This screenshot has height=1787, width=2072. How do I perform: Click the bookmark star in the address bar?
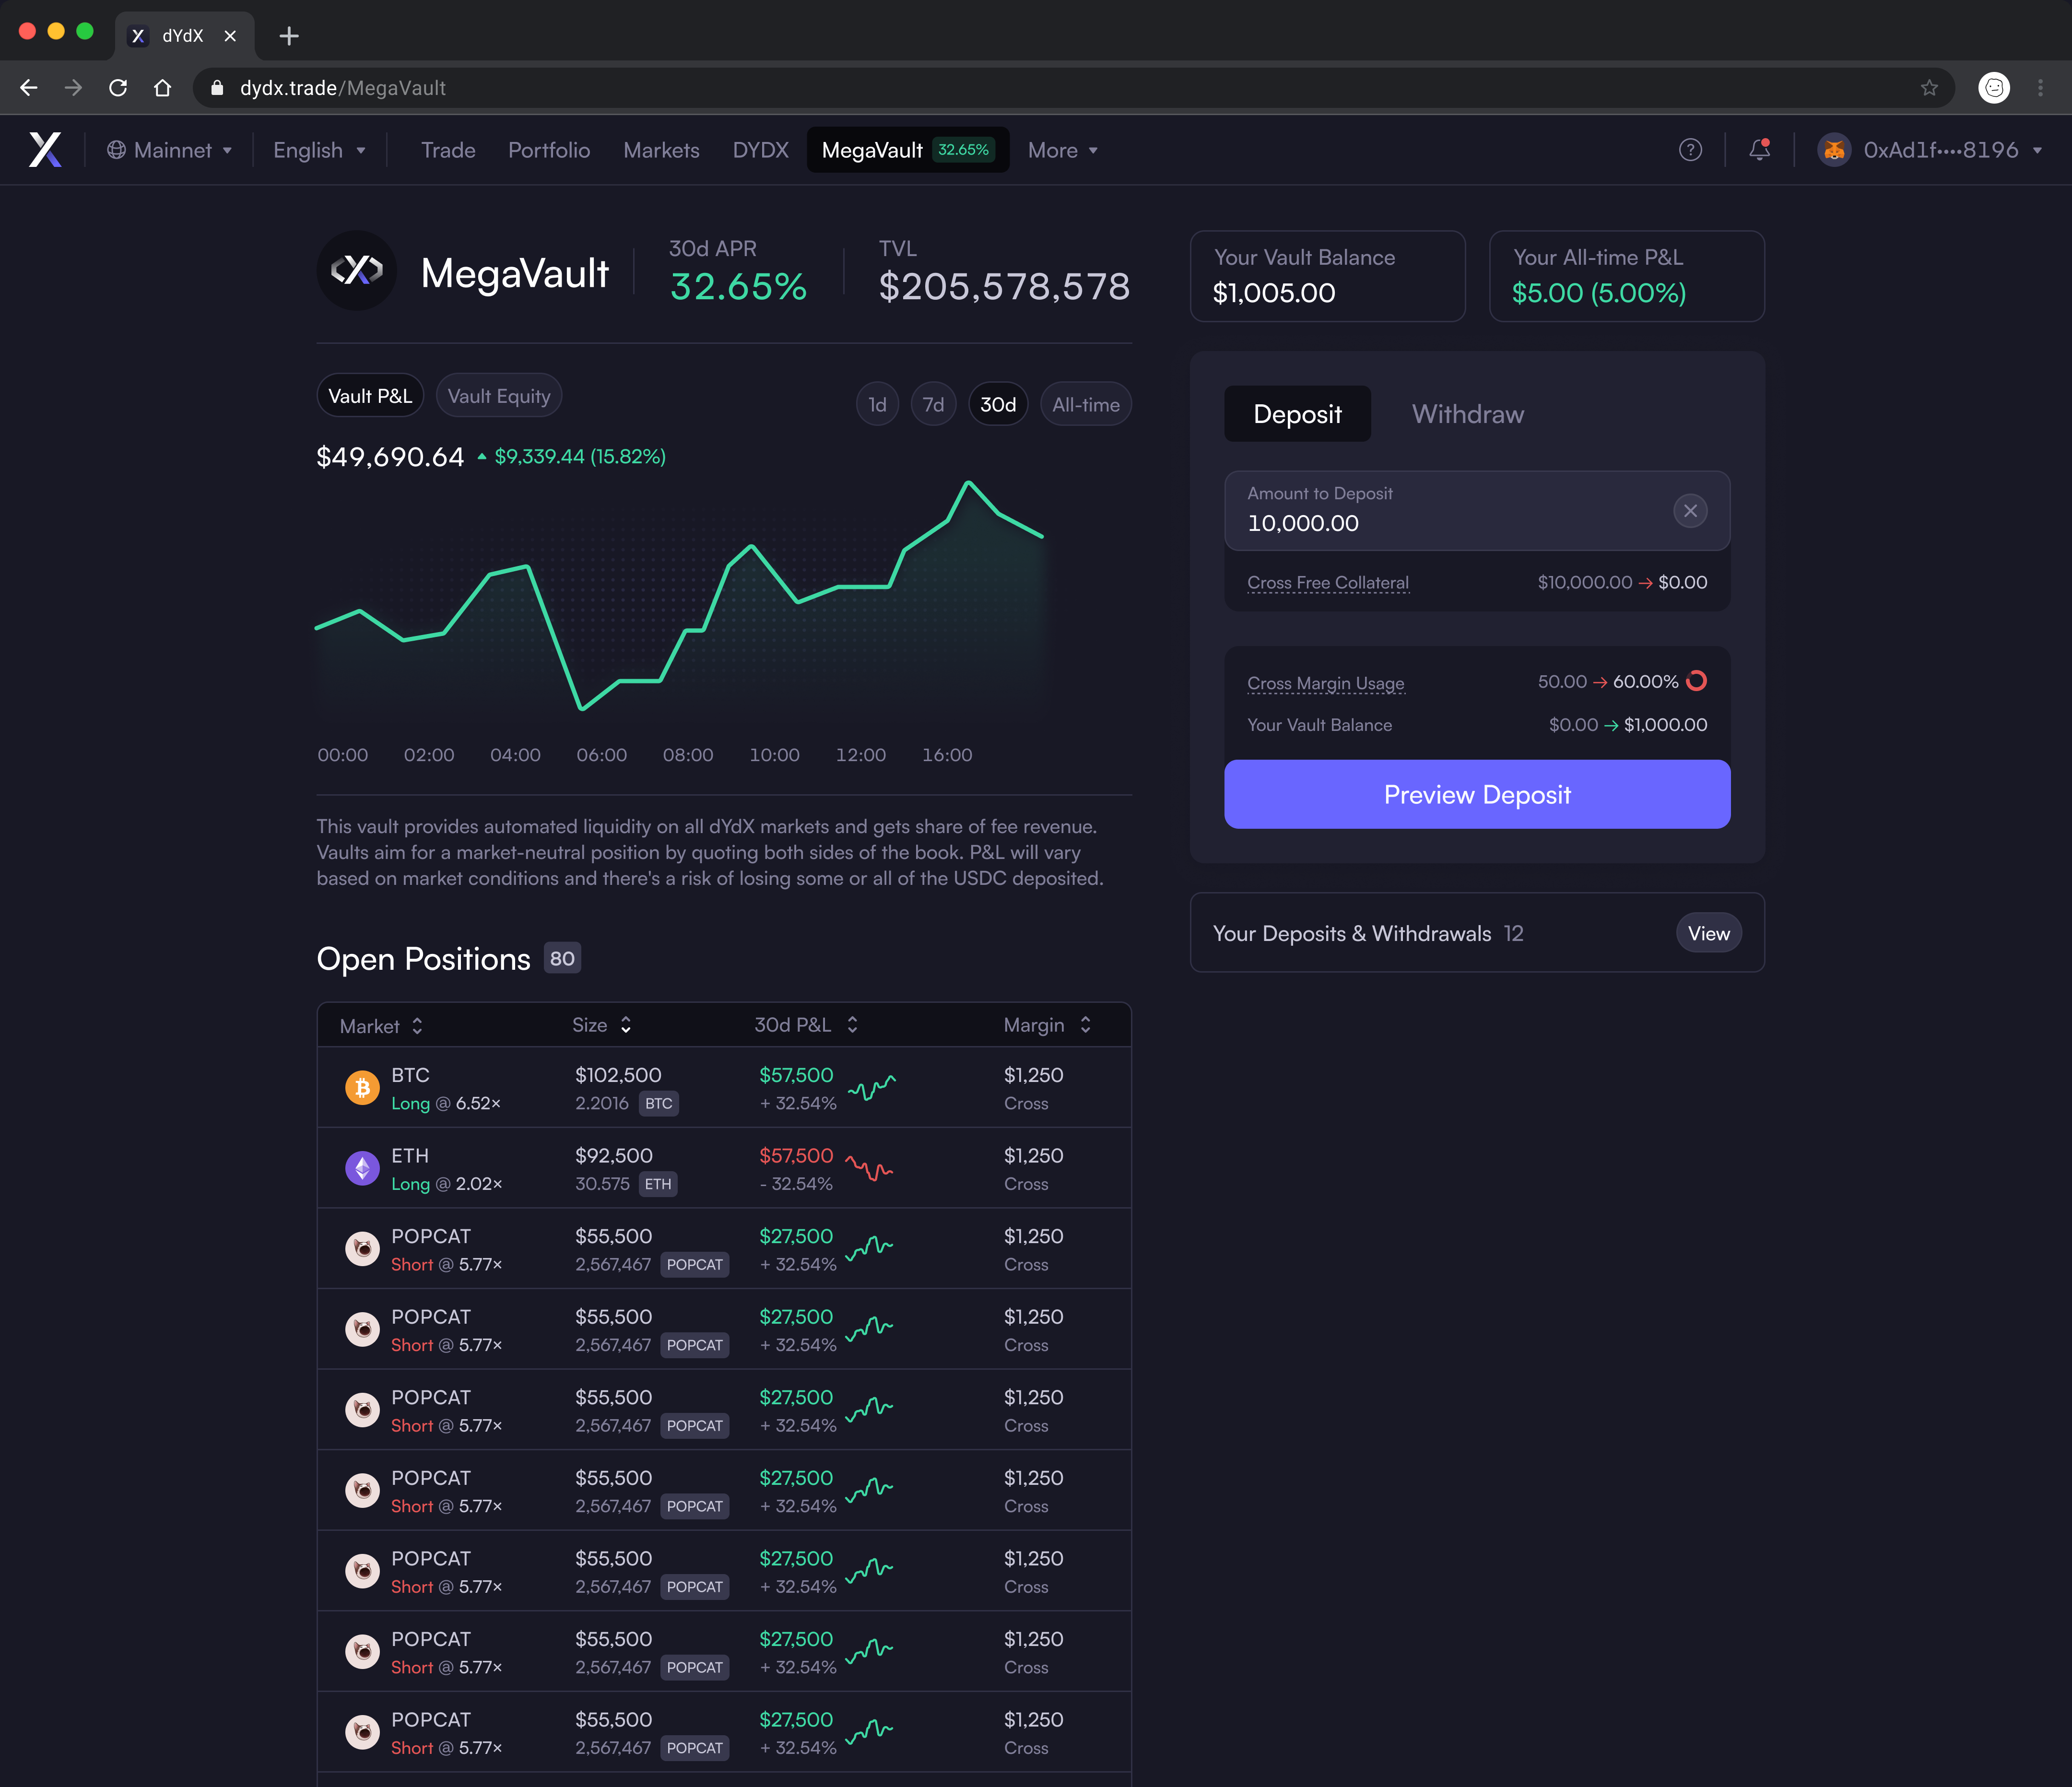pyautogui.click(x=1929, y=88)
